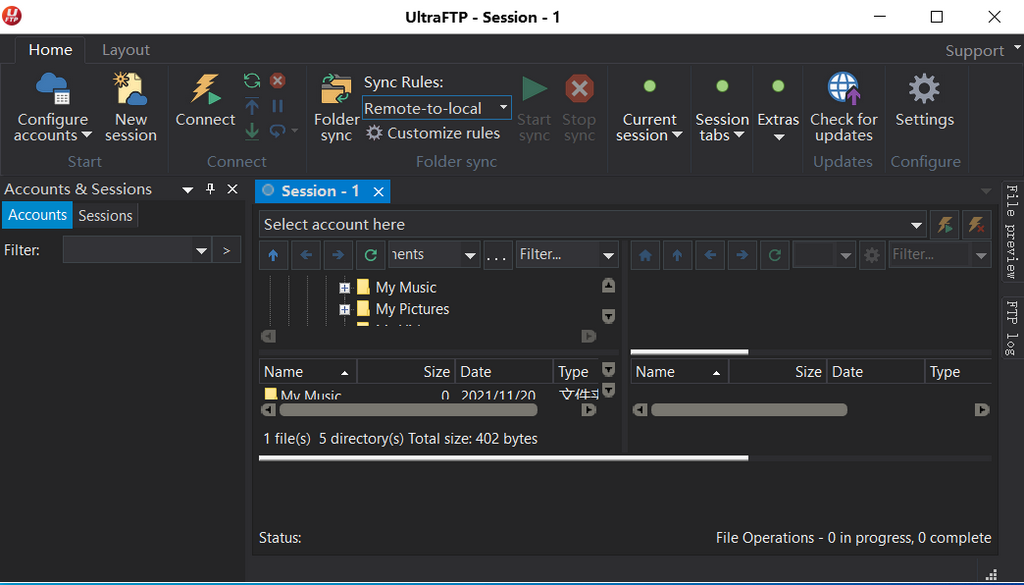Screen dimensions: 1024x585
Task: Disconnect session using lightning-x icon beside account selector
Action: 976,225
